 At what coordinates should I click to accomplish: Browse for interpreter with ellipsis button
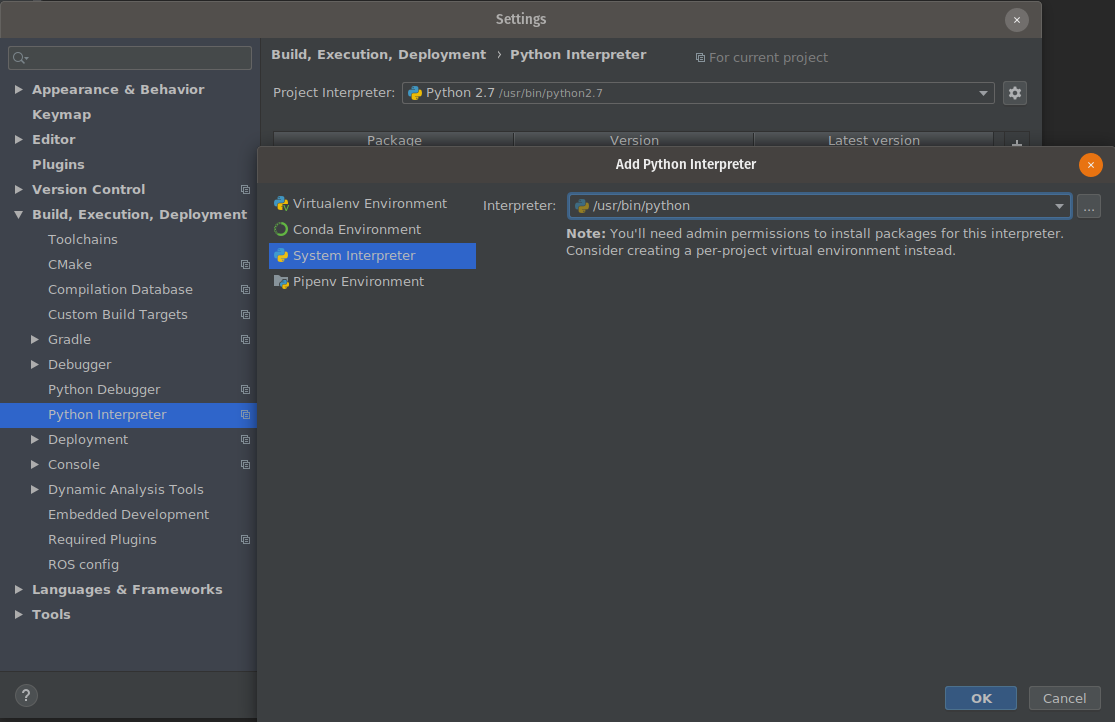pos(1089,206)
